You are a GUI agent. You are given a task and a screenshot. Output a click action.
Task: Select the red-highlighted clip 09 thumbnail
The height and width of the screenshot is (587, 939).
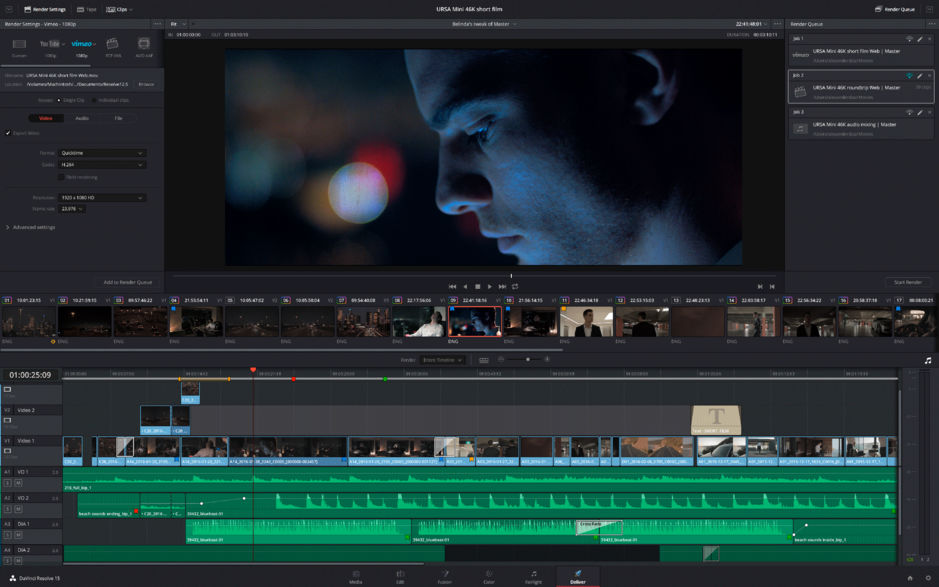(474, 320)
